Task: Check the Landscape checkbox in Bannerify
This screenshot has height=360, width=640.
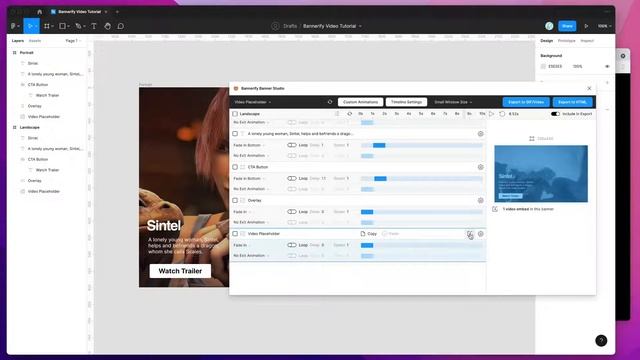Action: tap(235, 114)
